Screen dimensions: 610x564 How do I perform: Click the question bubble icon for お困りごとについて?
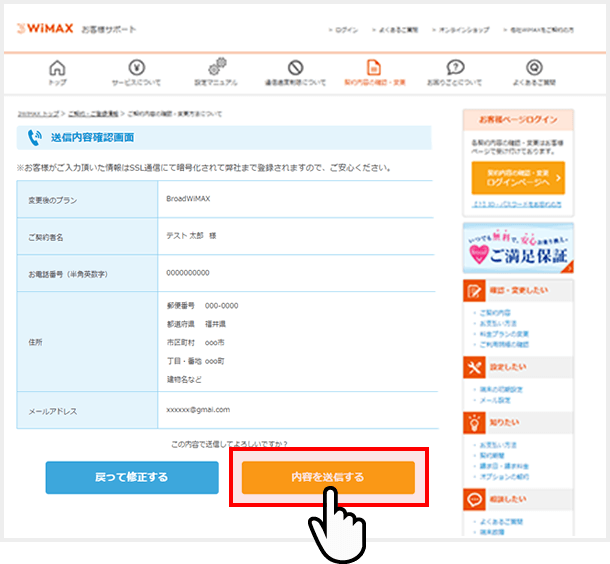click(455, 69)
